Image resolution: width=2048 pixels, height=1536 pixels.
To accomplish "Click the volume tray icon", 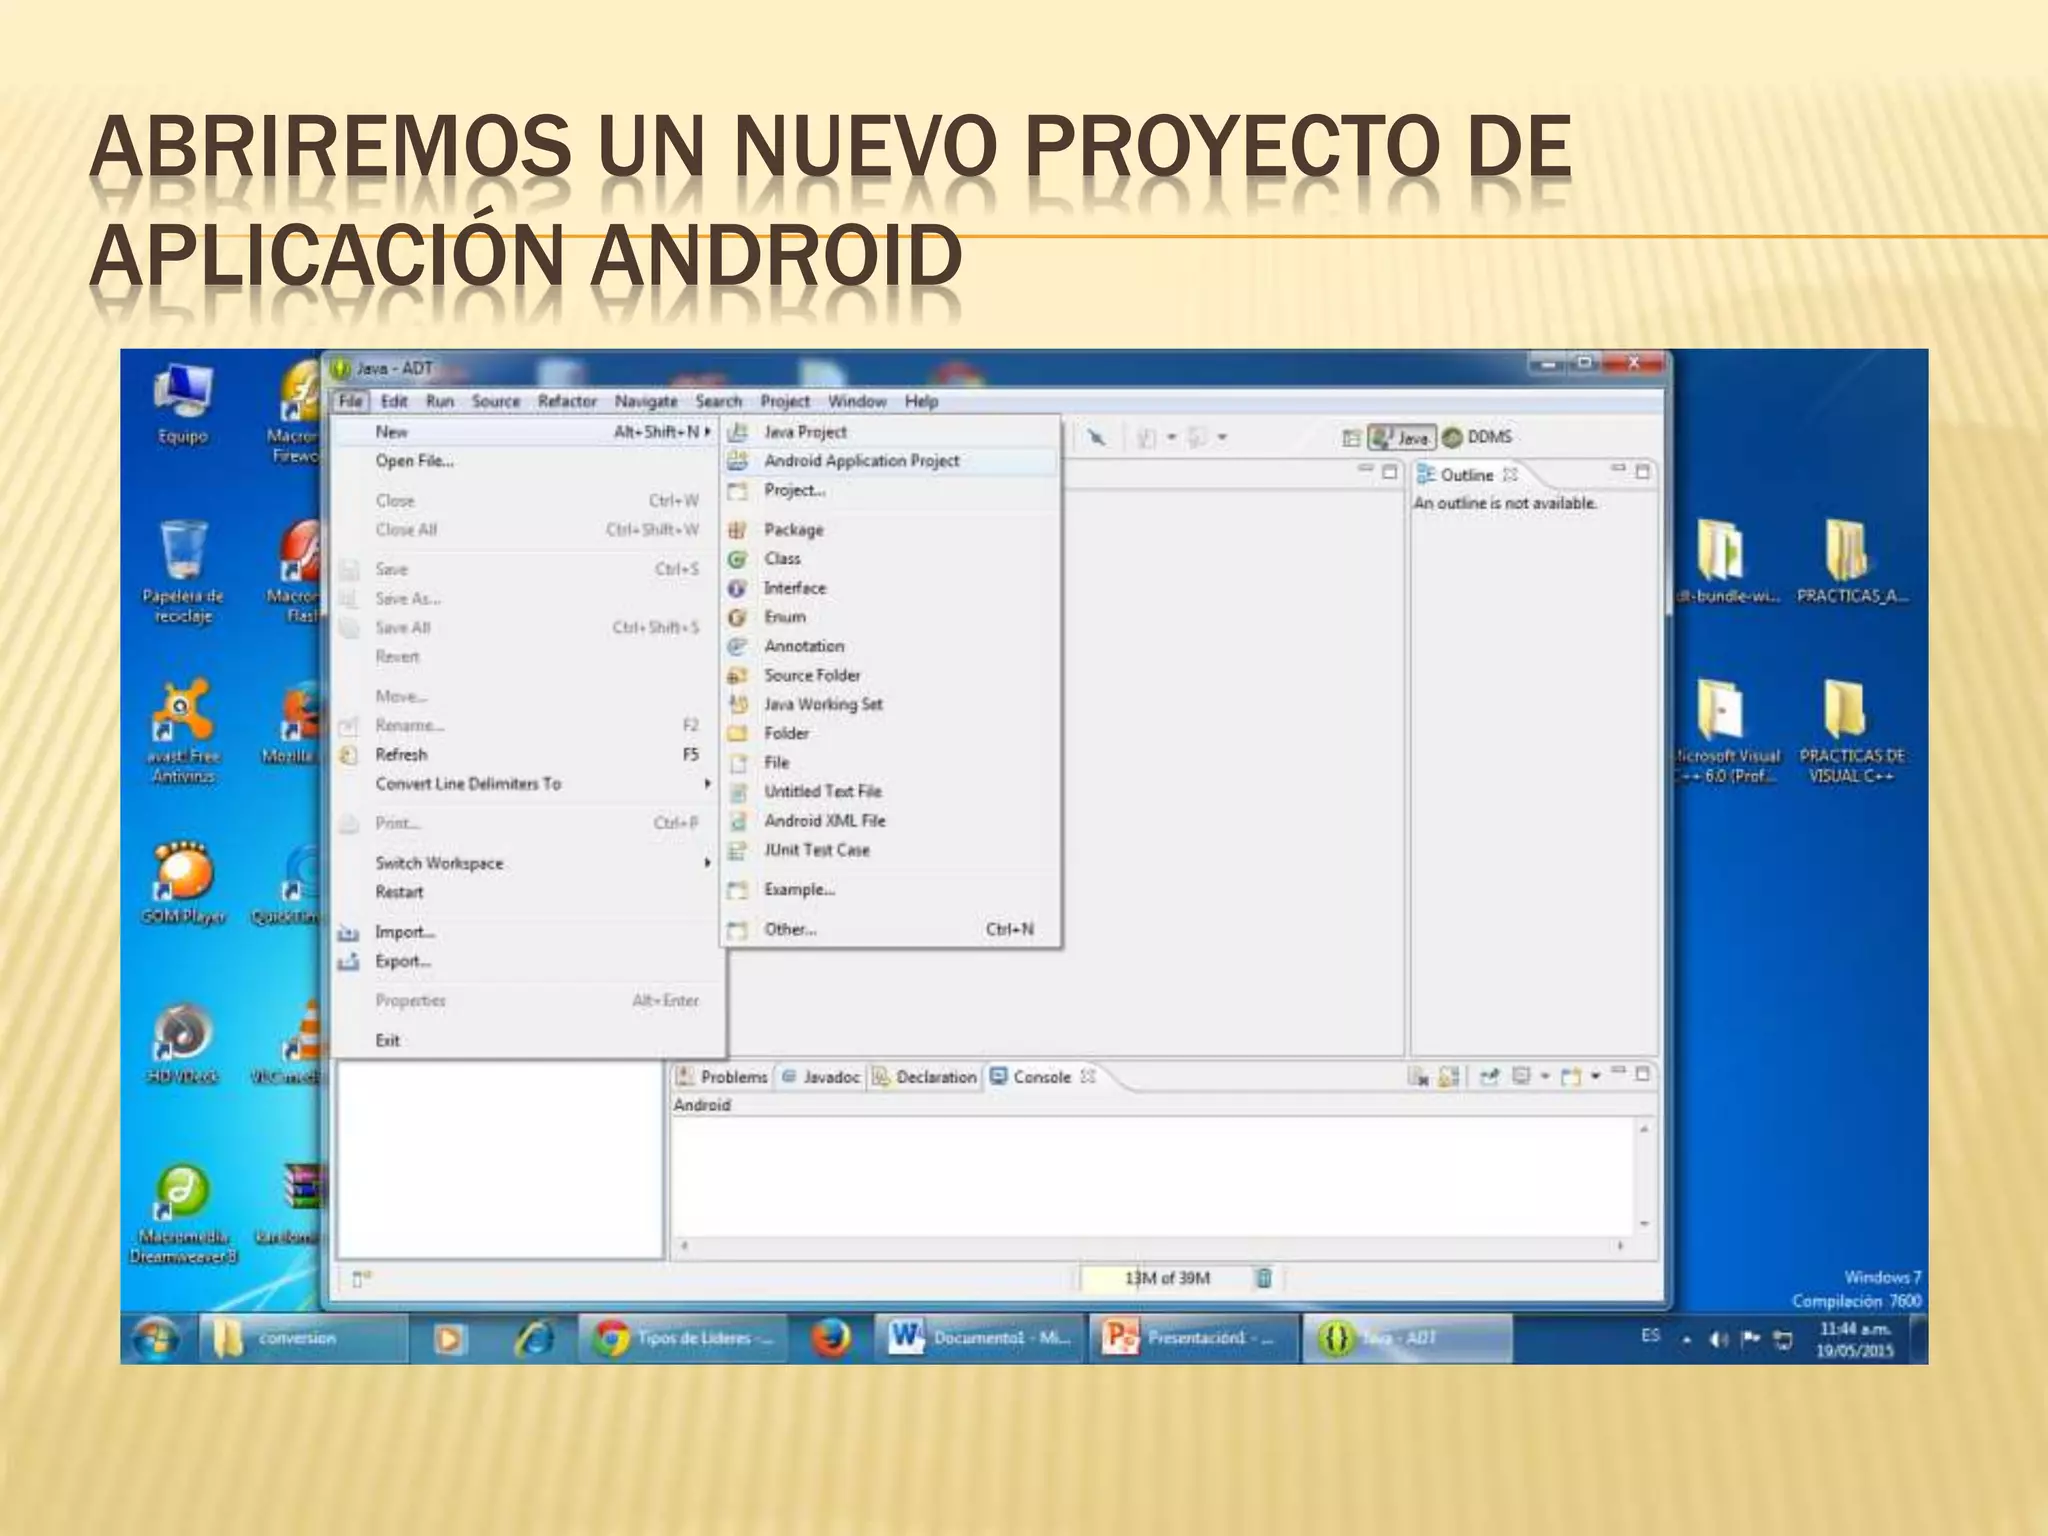I will coord(1719,1339).
